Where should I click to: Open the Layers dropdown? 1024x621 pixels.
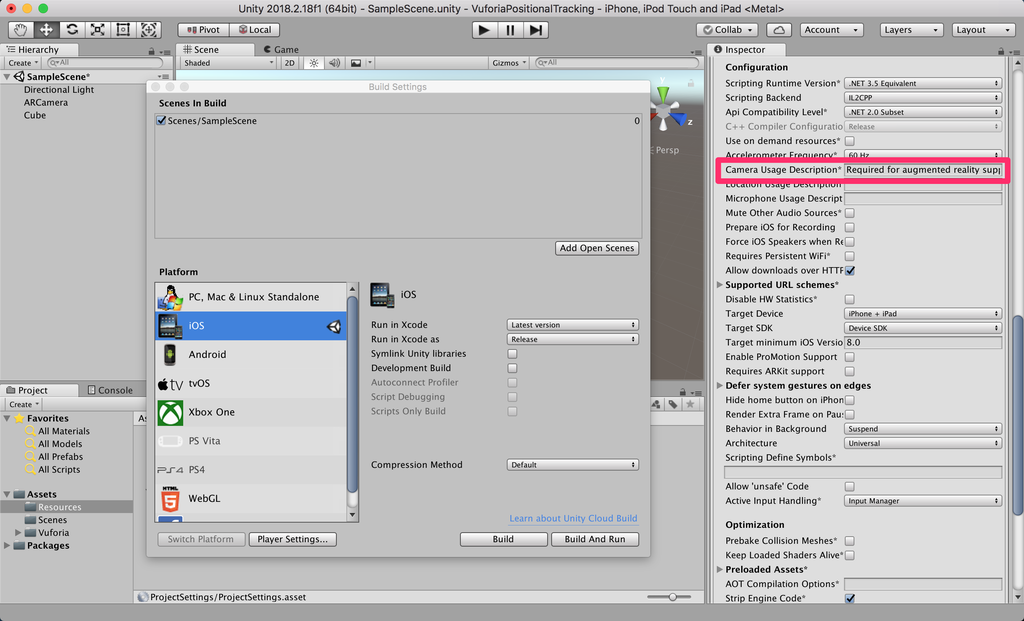[910, 29]
